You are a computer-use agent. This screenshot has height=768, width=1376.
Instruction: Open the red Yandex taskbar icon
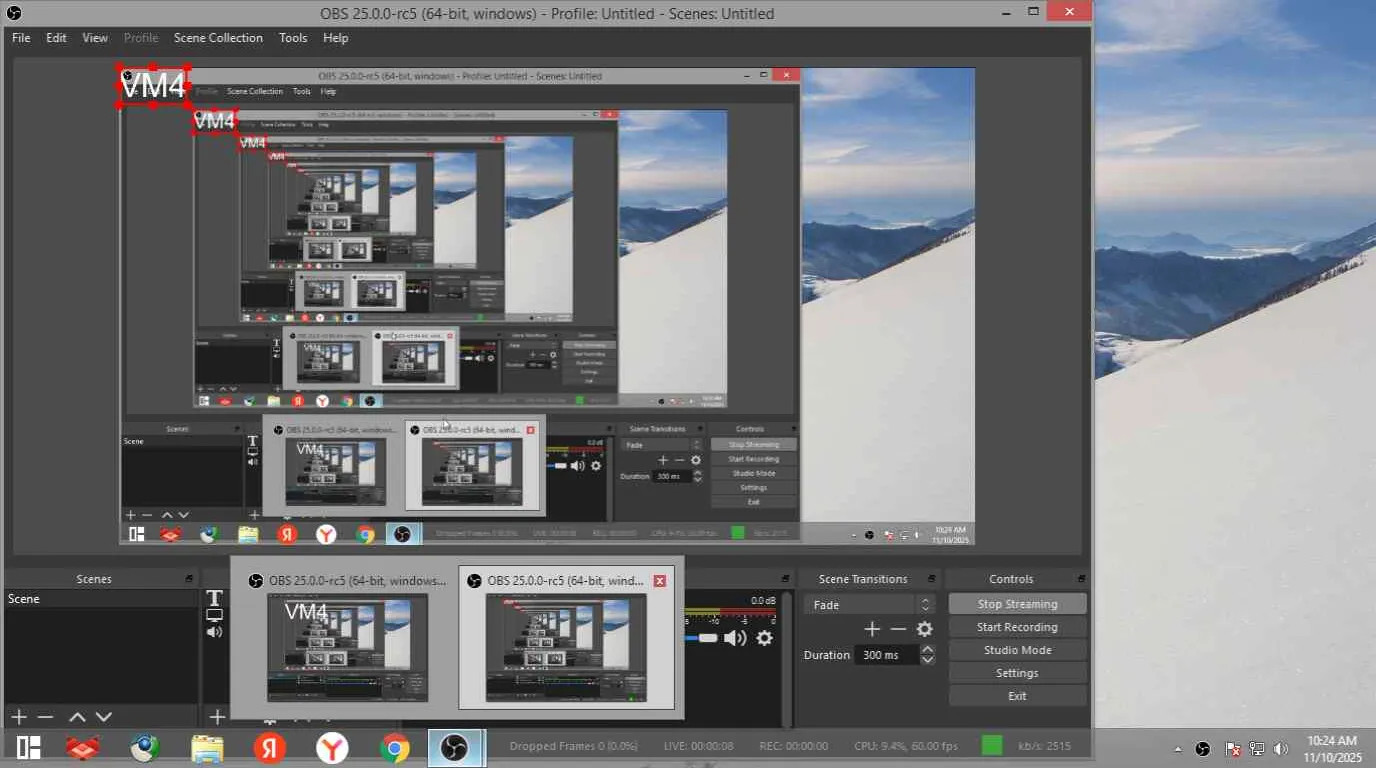point(269,748)
